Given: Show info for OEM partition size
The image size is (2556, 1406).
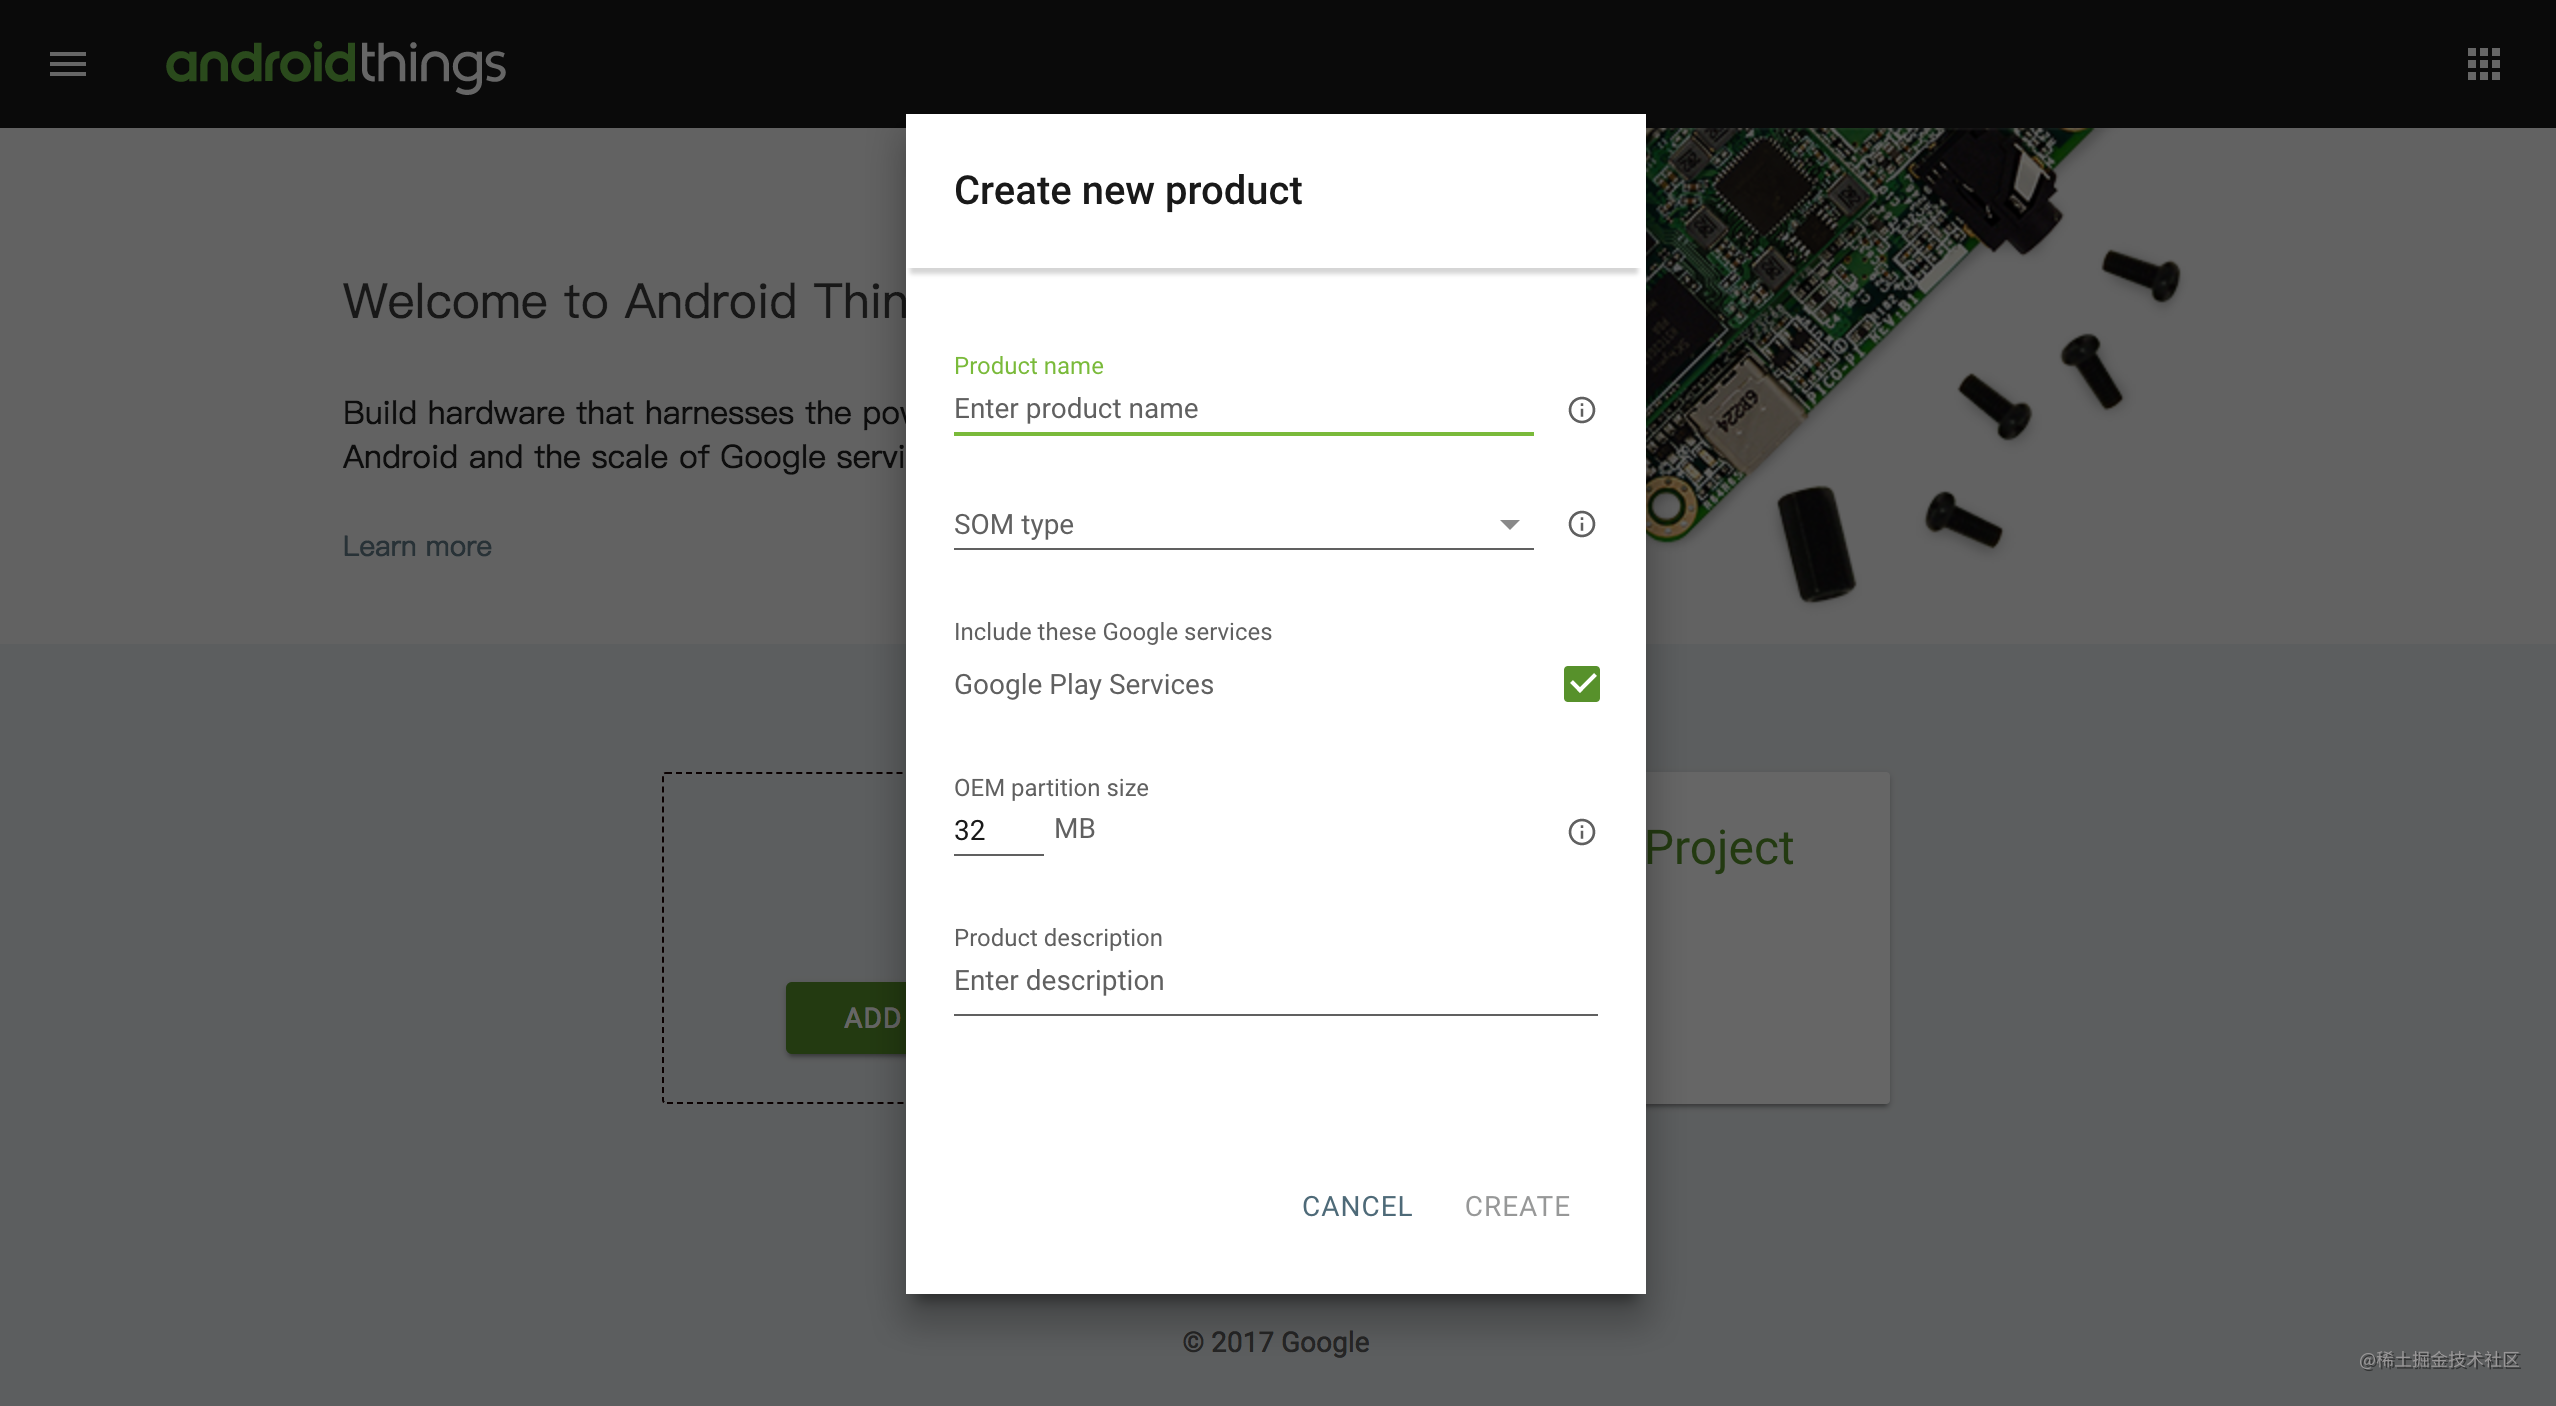Looking at the screenshot, I should point(1581,832).
